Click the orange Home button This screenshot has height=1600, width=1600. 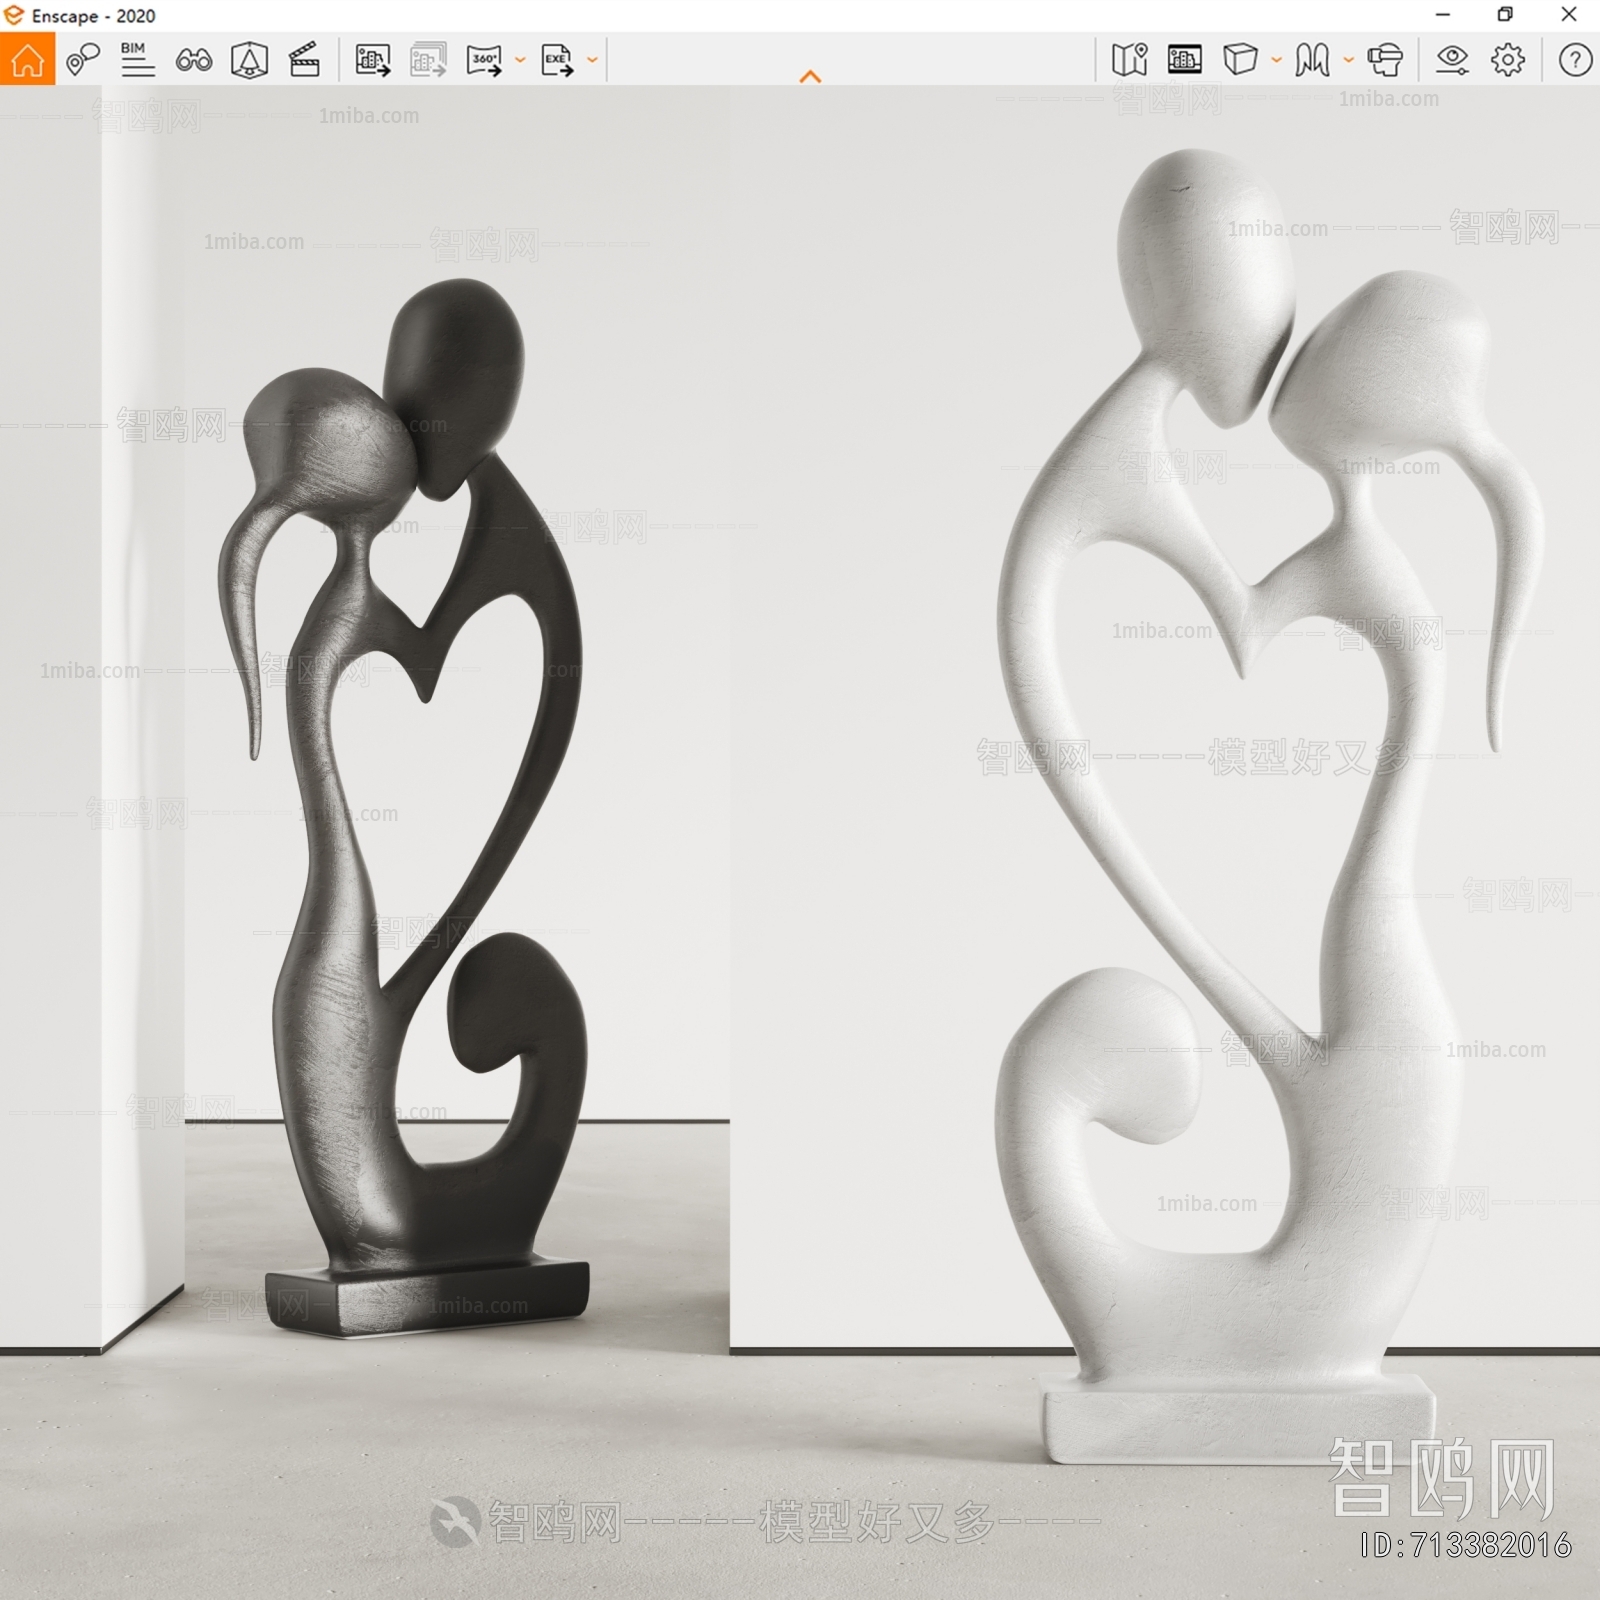[x=27, y=59]
